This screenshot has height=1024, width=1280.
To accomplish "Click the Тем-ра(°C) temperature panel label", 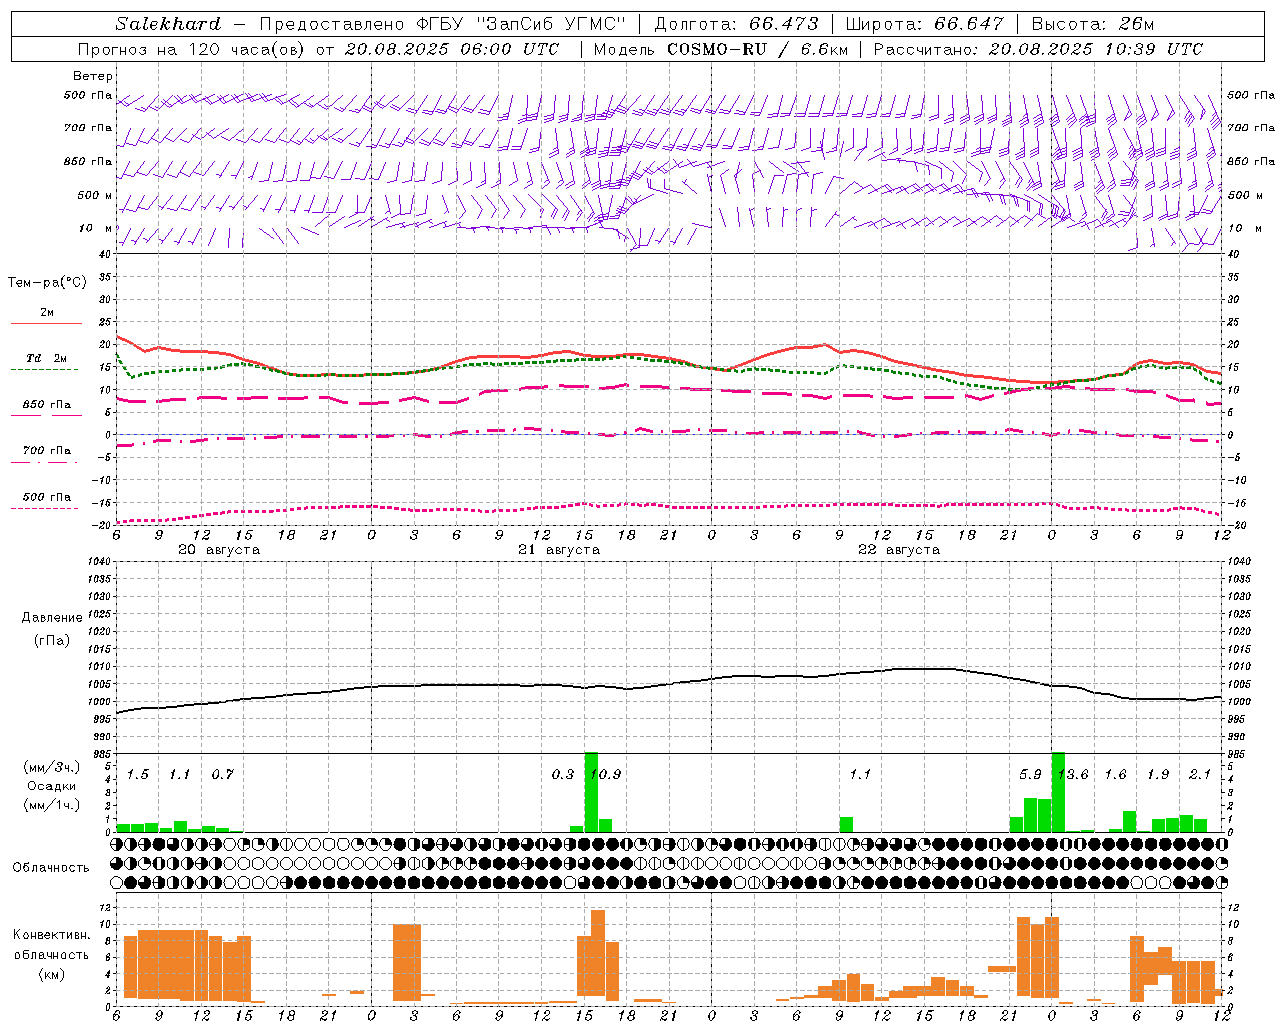I will [x=47, y=283].
